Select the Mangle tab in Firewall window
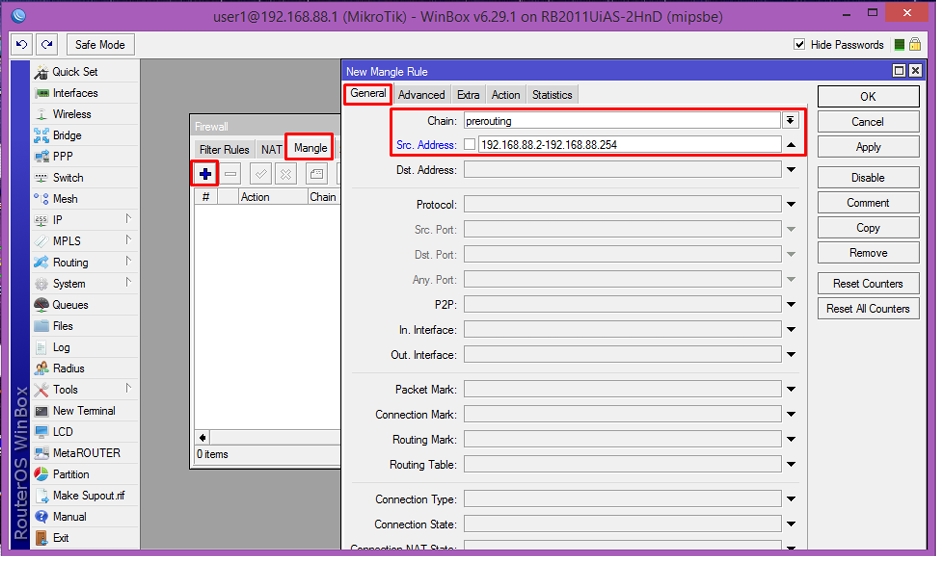 pos(310,148)
